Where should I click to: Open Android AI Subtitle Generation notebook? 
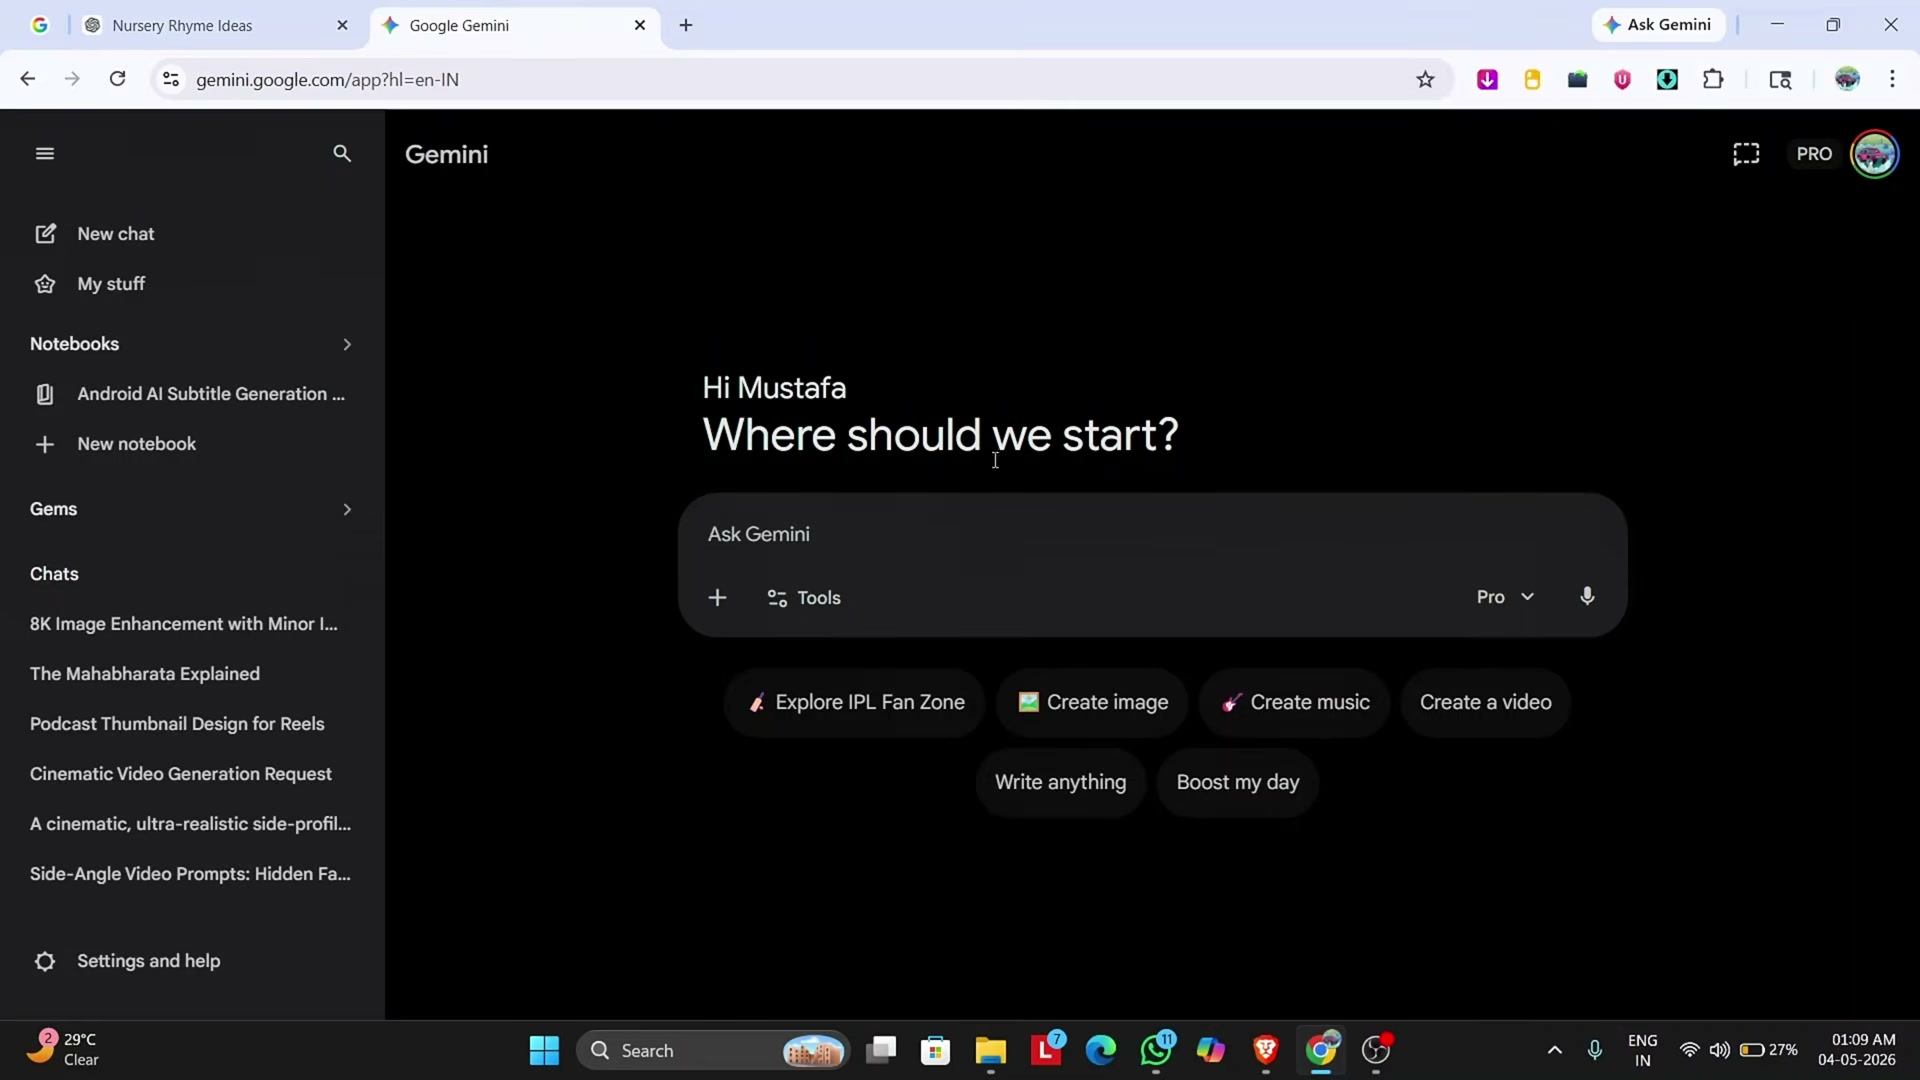(190, 394)
